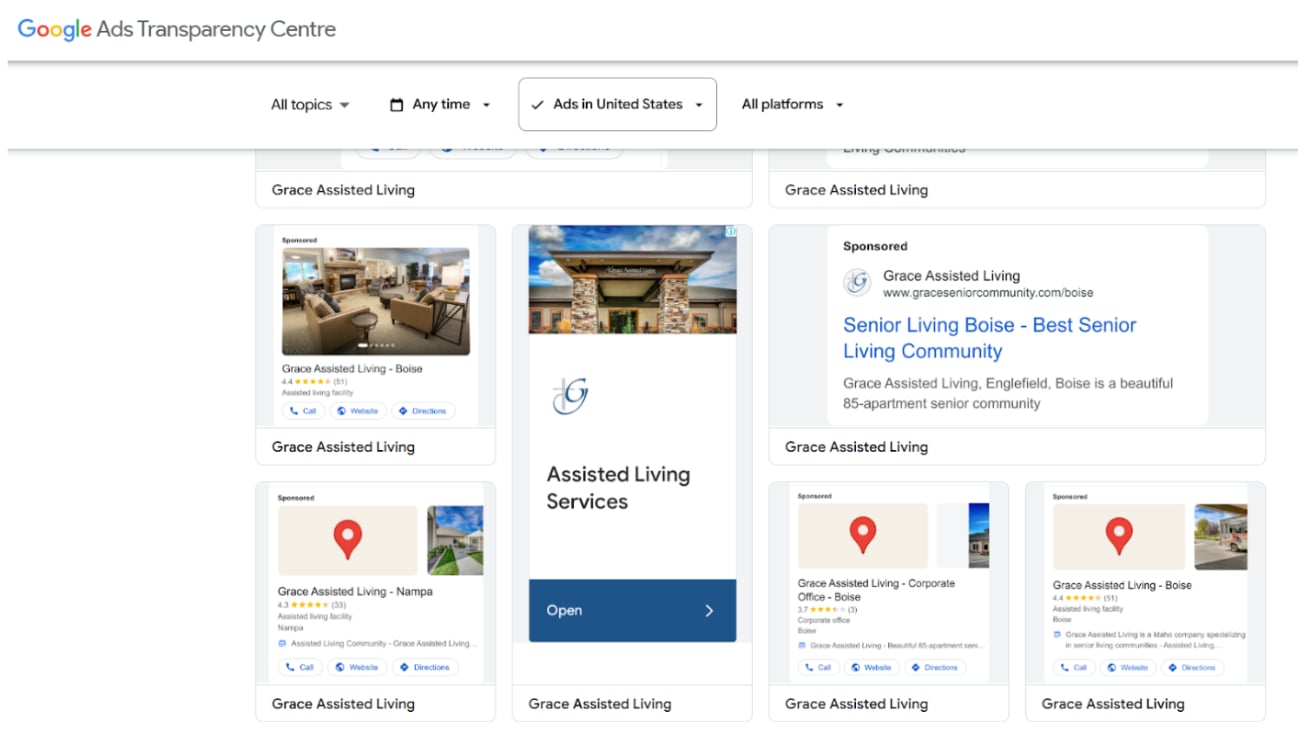This screenshot has height=744, width=1308.
Task: Click Website in the Nampa ad
Action: [x=356, y=667]
